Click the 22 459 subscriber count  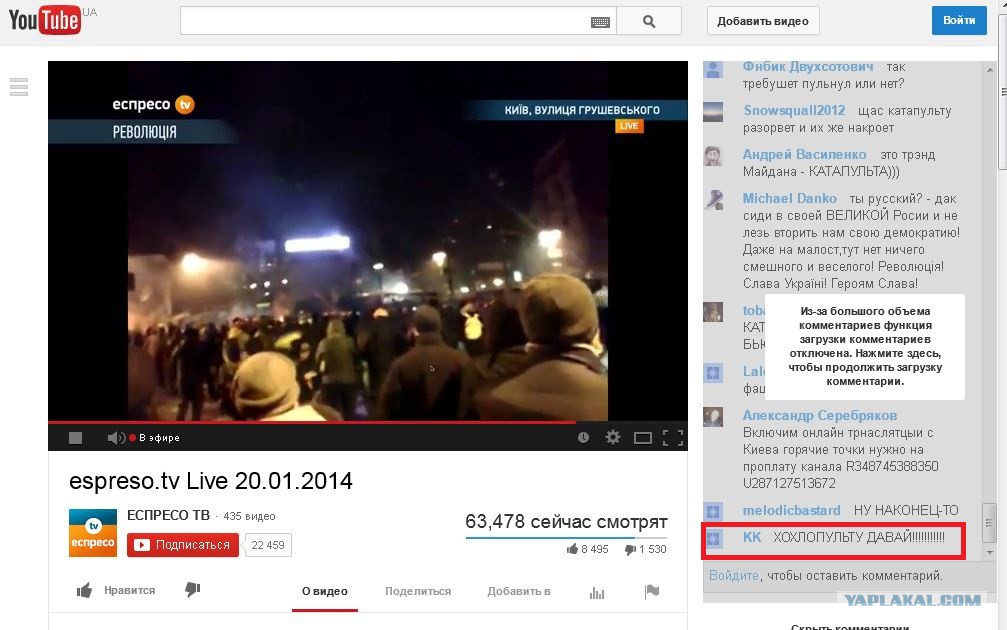[x=268, y=545]
